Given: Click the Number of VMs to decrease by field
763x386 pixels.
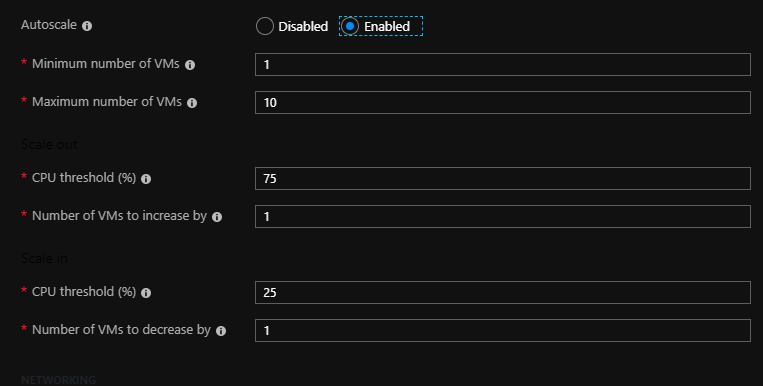Looking at the screenshot, I should coord(503,330).
